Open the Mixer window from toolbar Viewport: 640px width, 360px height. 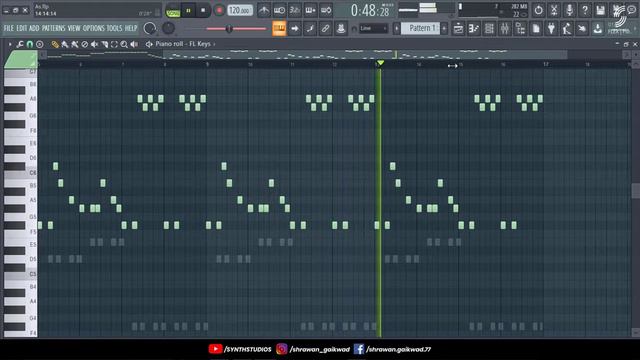click(505, 29)
